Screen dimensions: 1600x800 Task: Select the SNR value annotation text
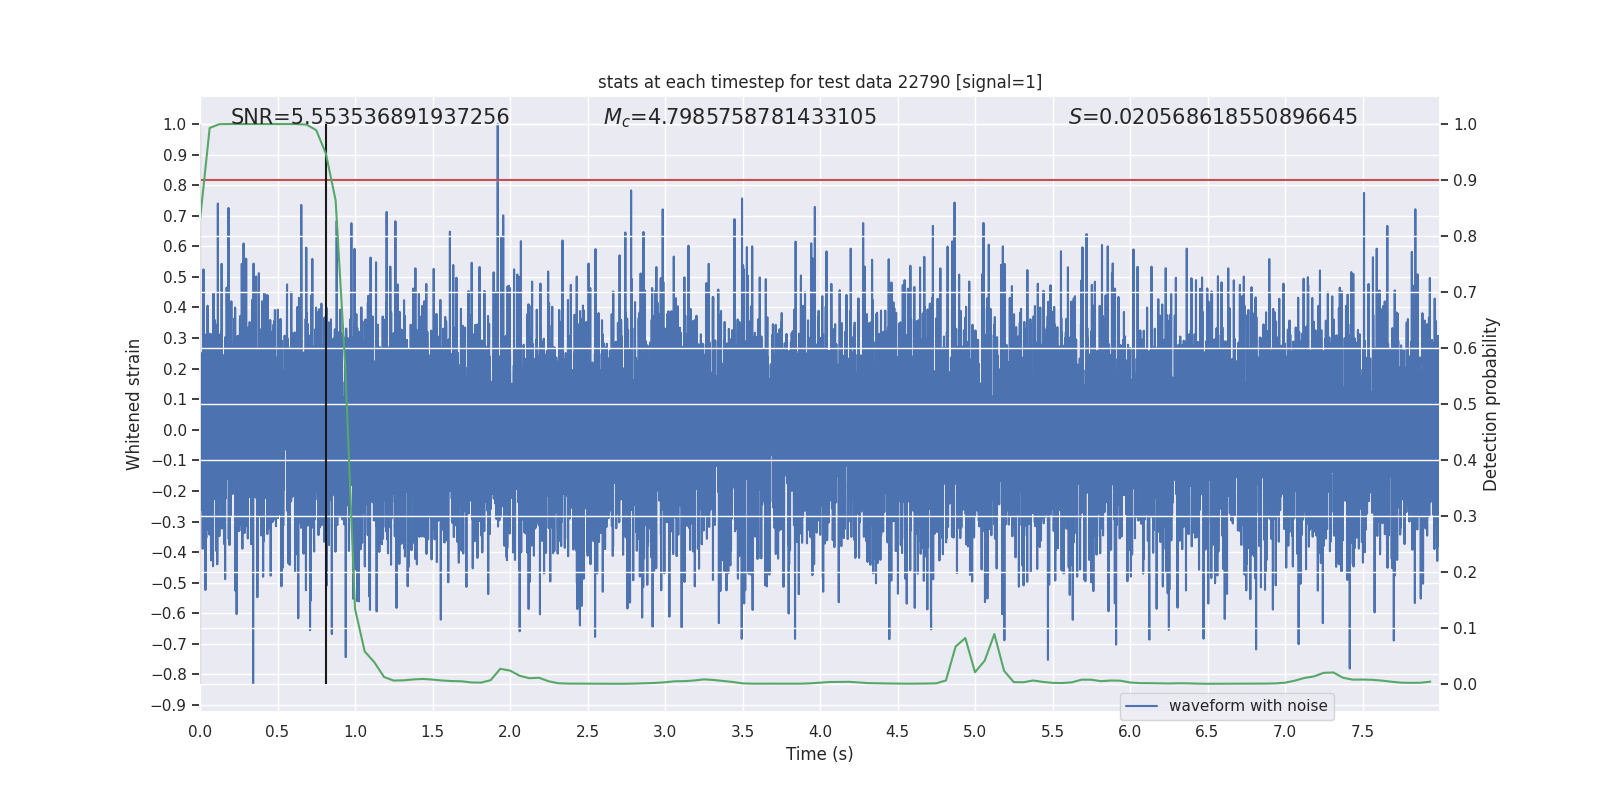point(370,117)
